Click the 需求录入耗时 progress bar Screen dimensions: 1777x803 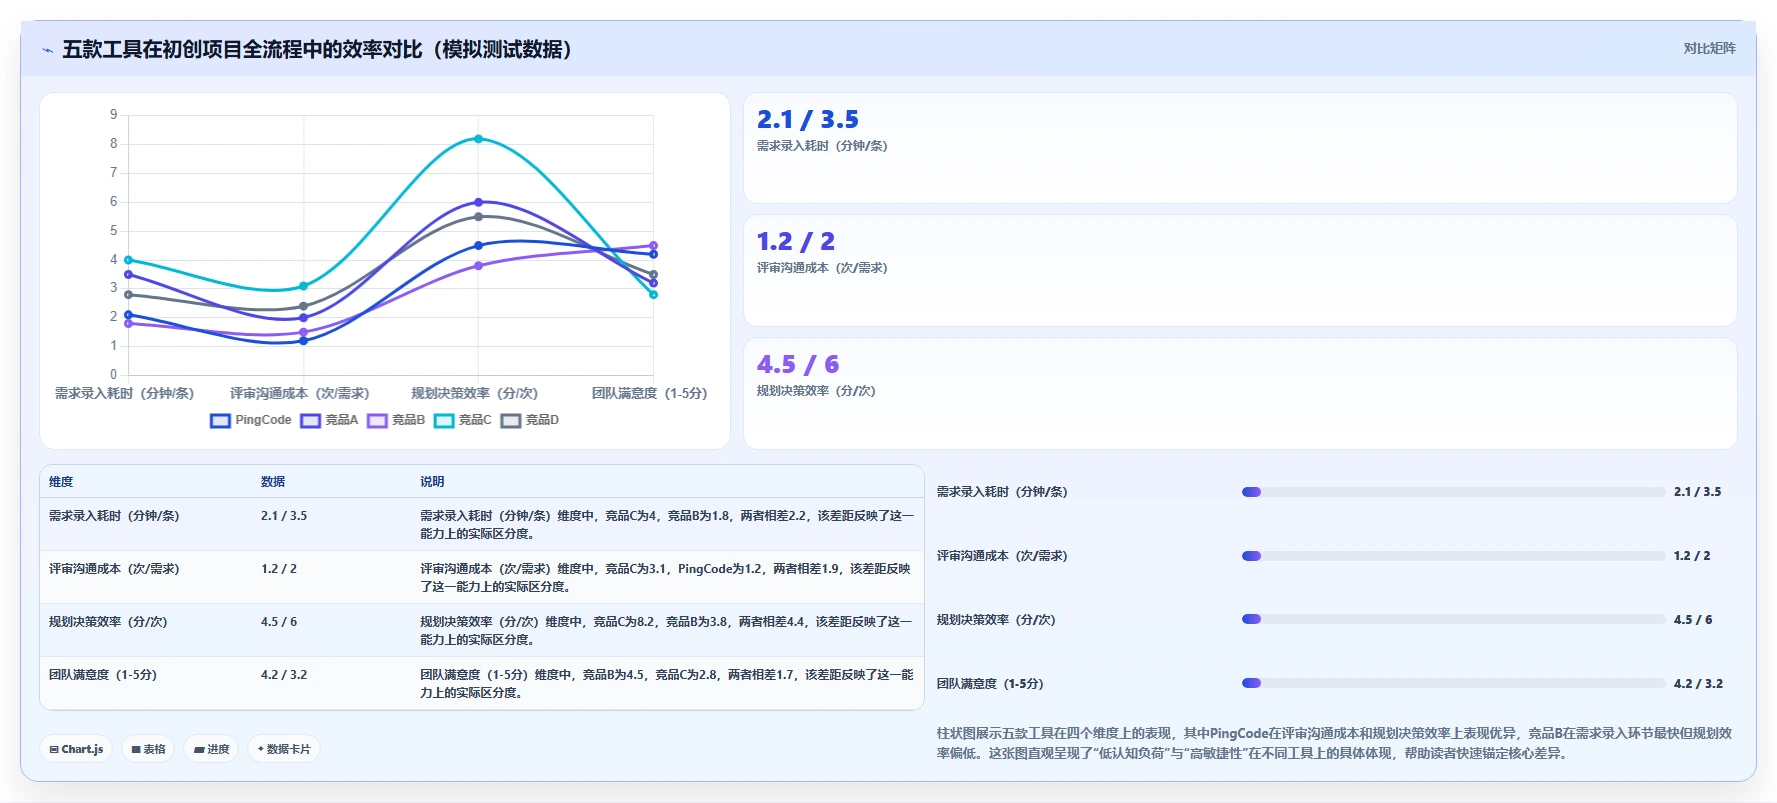click(1453, 492)
